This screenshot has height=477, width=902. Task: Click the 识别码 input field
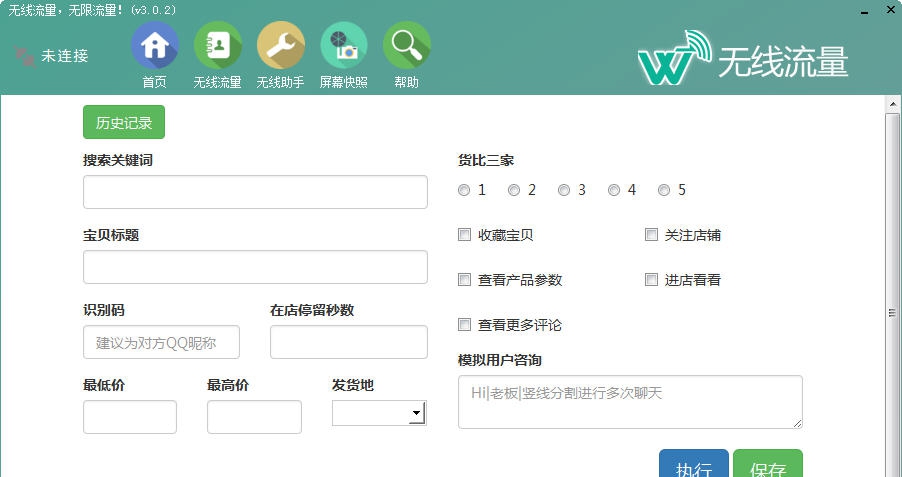tap(161, 342)
